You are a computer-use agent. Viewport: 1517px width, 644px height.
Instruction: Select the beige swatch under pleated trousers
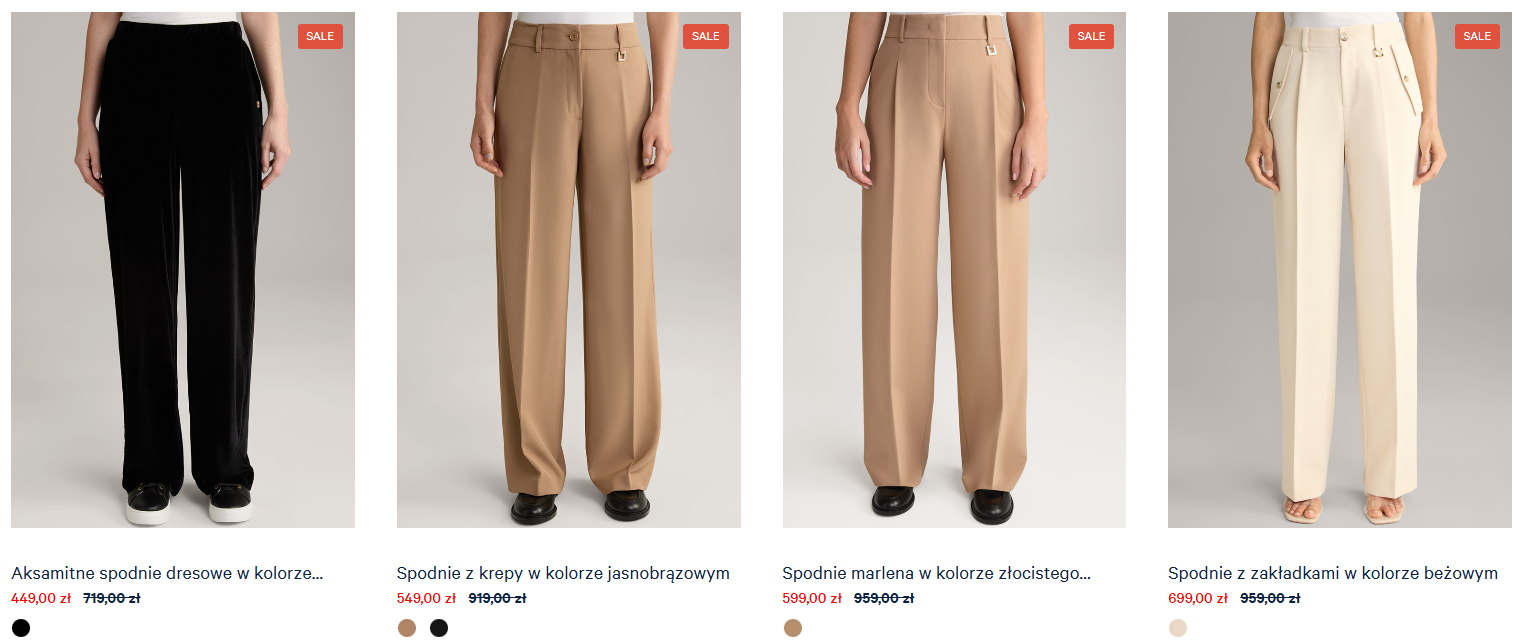click(1178, 628)
